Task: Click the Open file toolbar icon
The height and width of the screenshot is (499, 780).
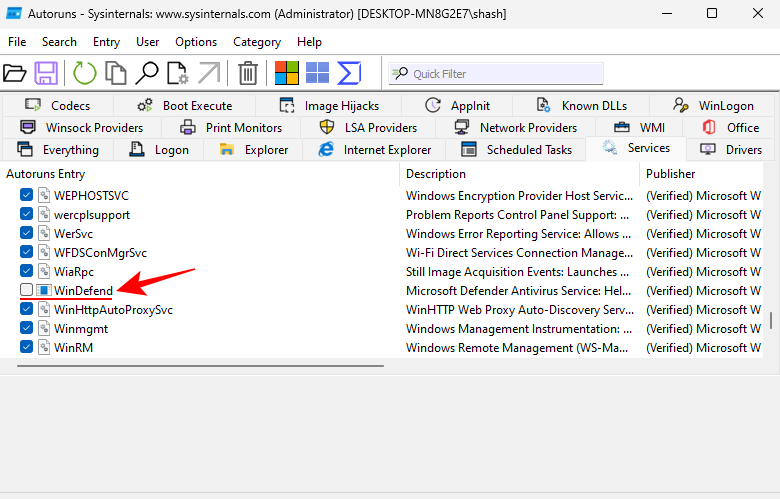Action: click(15, 73)
